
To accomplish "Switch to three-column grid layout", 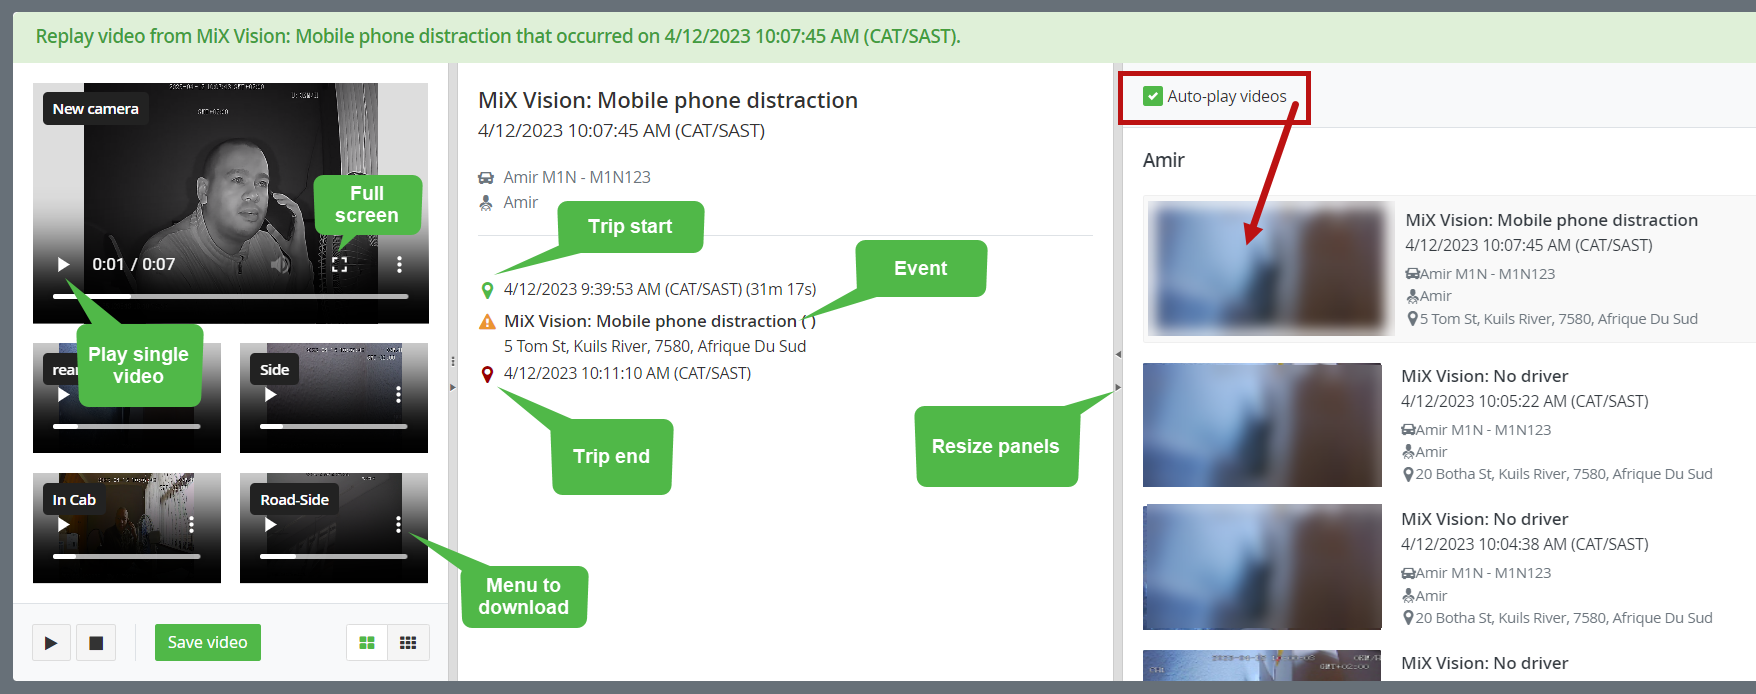I will (x=408, y=643).
